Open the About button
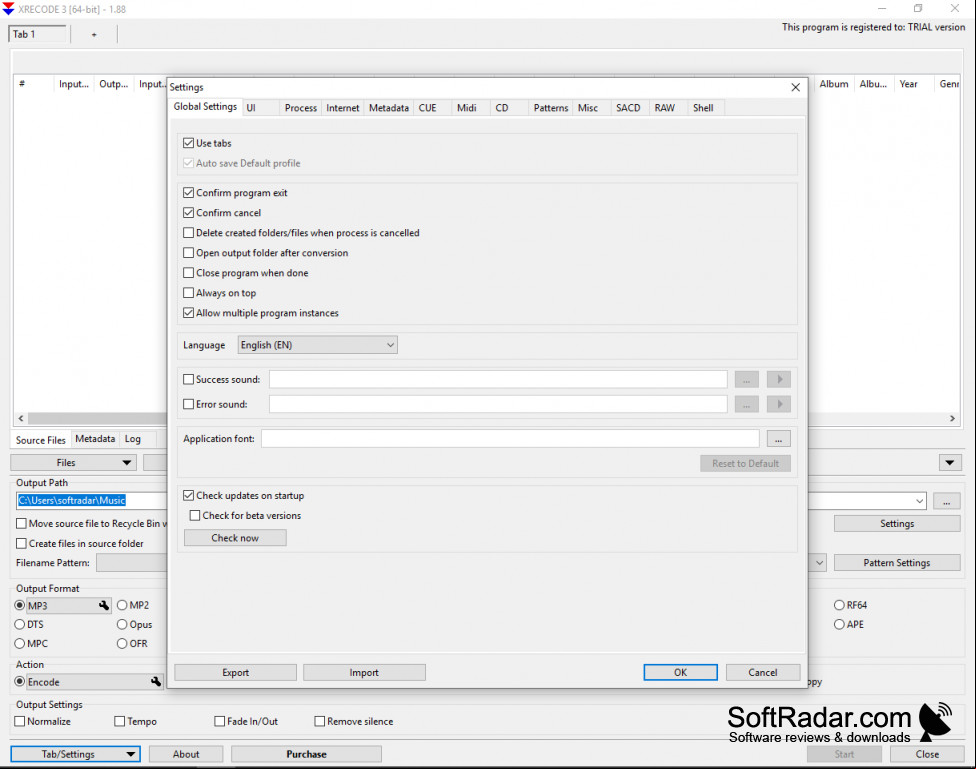 coord(186,754)
